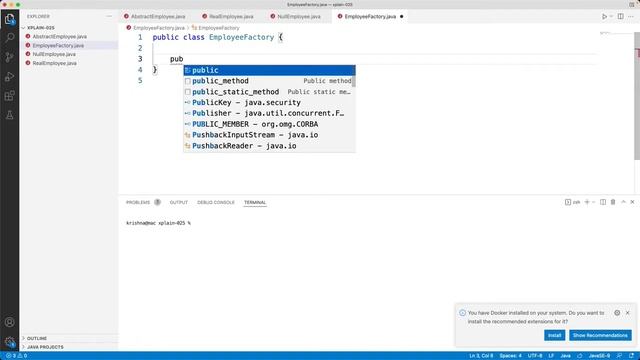
Task: Open the Manage gear in activity bar
Action: click(x=9, y=341)
